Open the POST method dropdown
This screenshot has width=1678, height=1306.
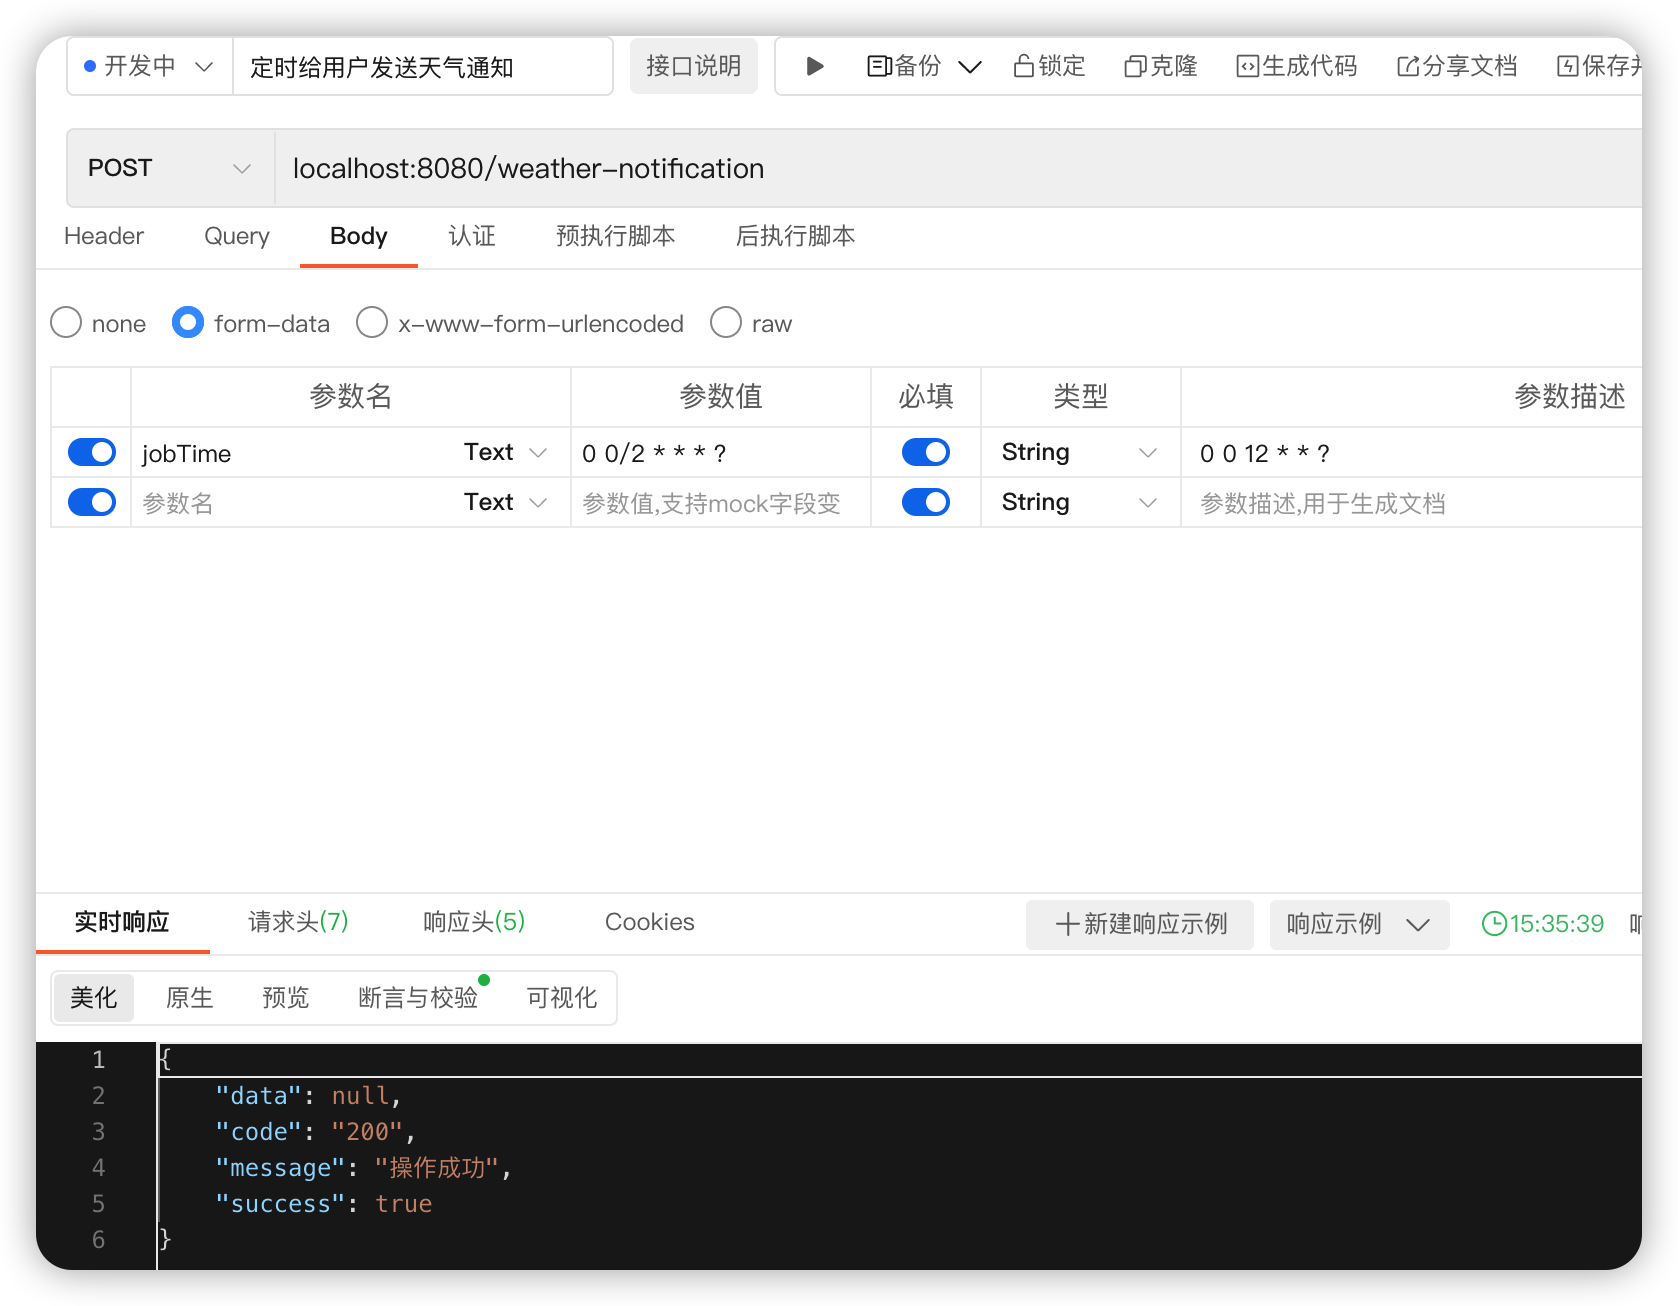click(x=170, y=168)
